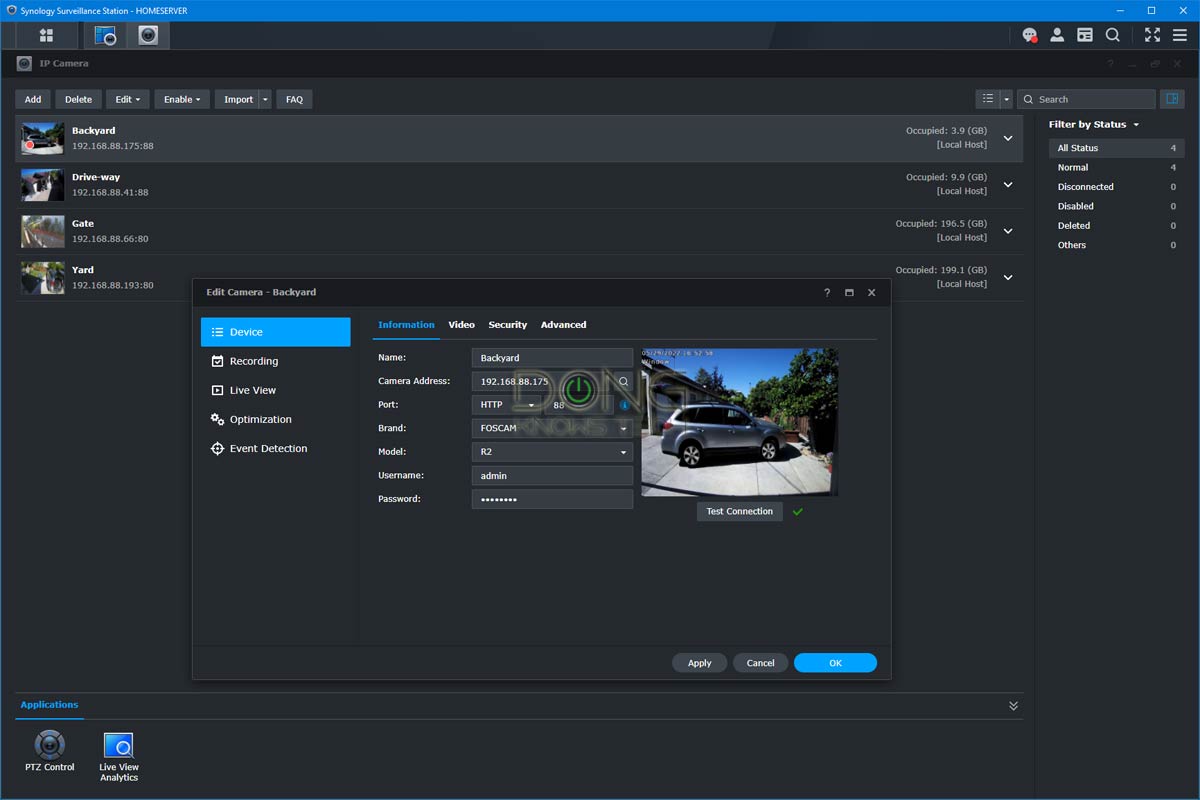
Task: Launch the PTZ Control application
Action: [50, 752]
